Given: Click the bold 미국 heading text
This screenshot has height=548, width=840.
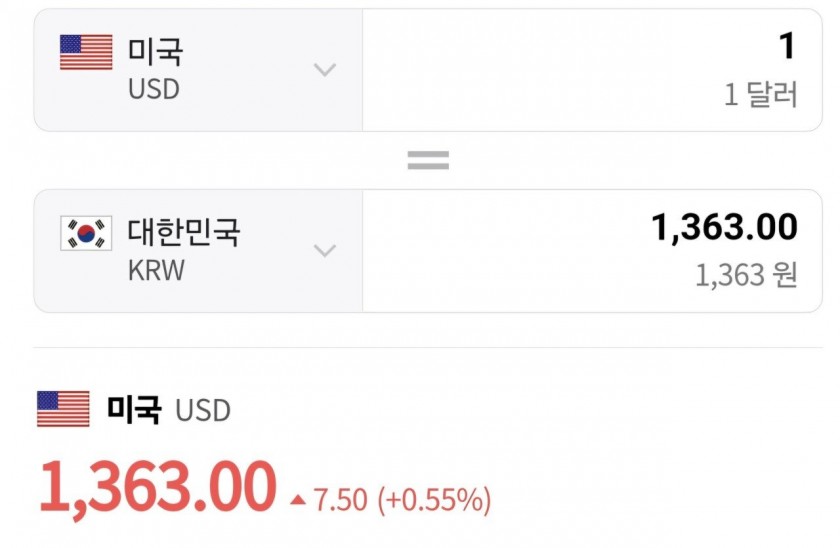Looking at the screenshot, I should [134, 409].
